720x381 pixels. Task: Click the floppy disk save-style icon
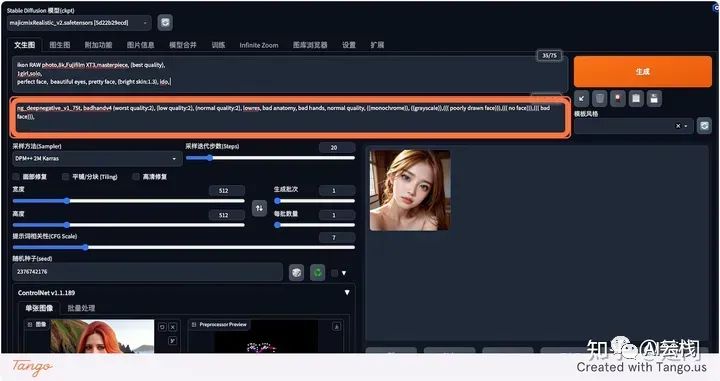coord(654,98)
